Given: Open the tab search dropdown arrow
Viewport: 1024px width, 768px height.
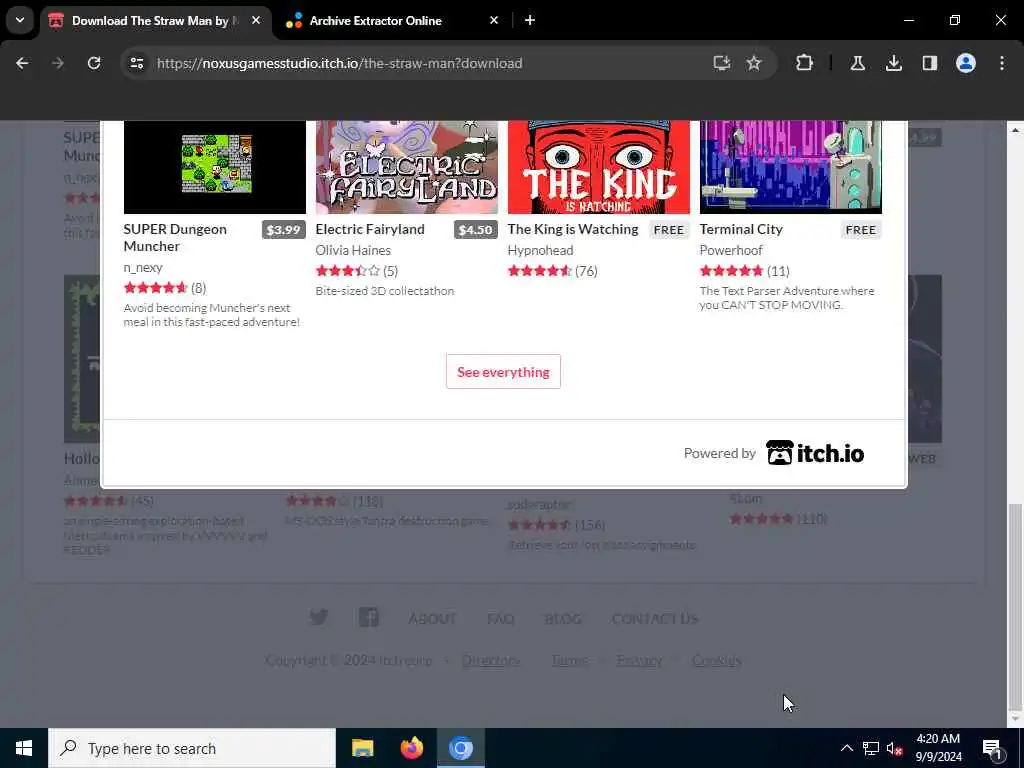Looking at the screenshot, I should 20,20.
